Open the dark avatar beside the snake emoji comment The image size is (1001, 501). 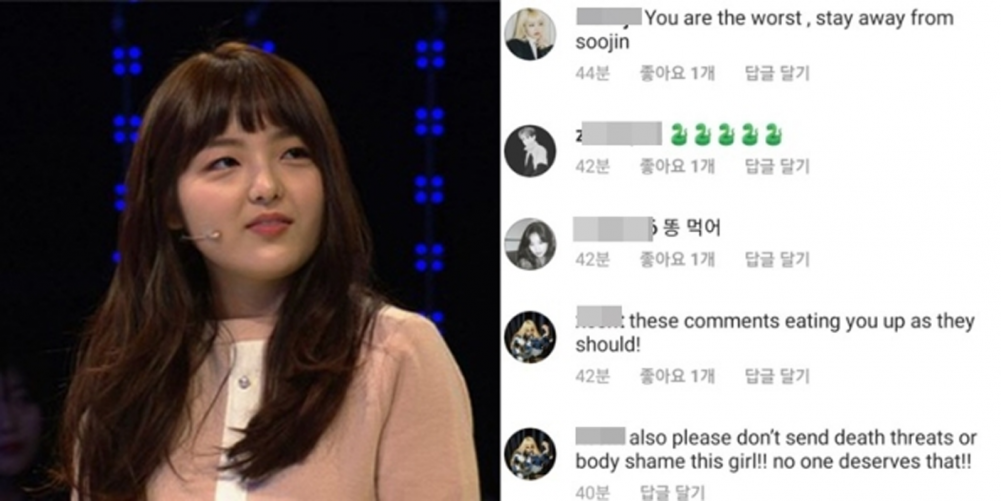(530, 151)
